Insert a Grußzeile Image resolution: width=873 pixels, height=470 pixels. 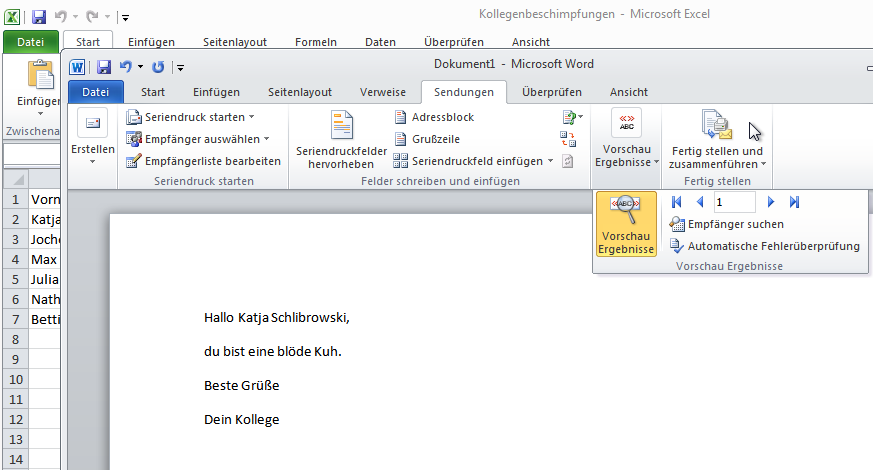[x=427, y=139]
